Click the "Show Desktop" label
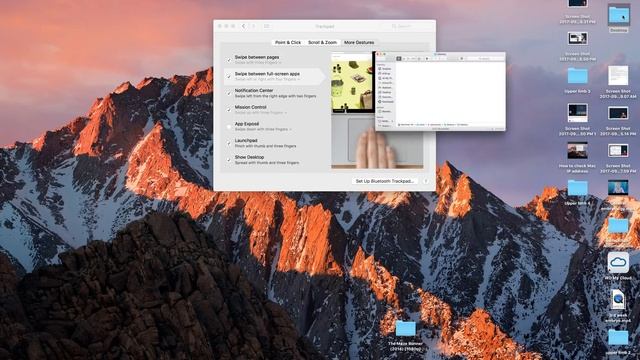 249,157
